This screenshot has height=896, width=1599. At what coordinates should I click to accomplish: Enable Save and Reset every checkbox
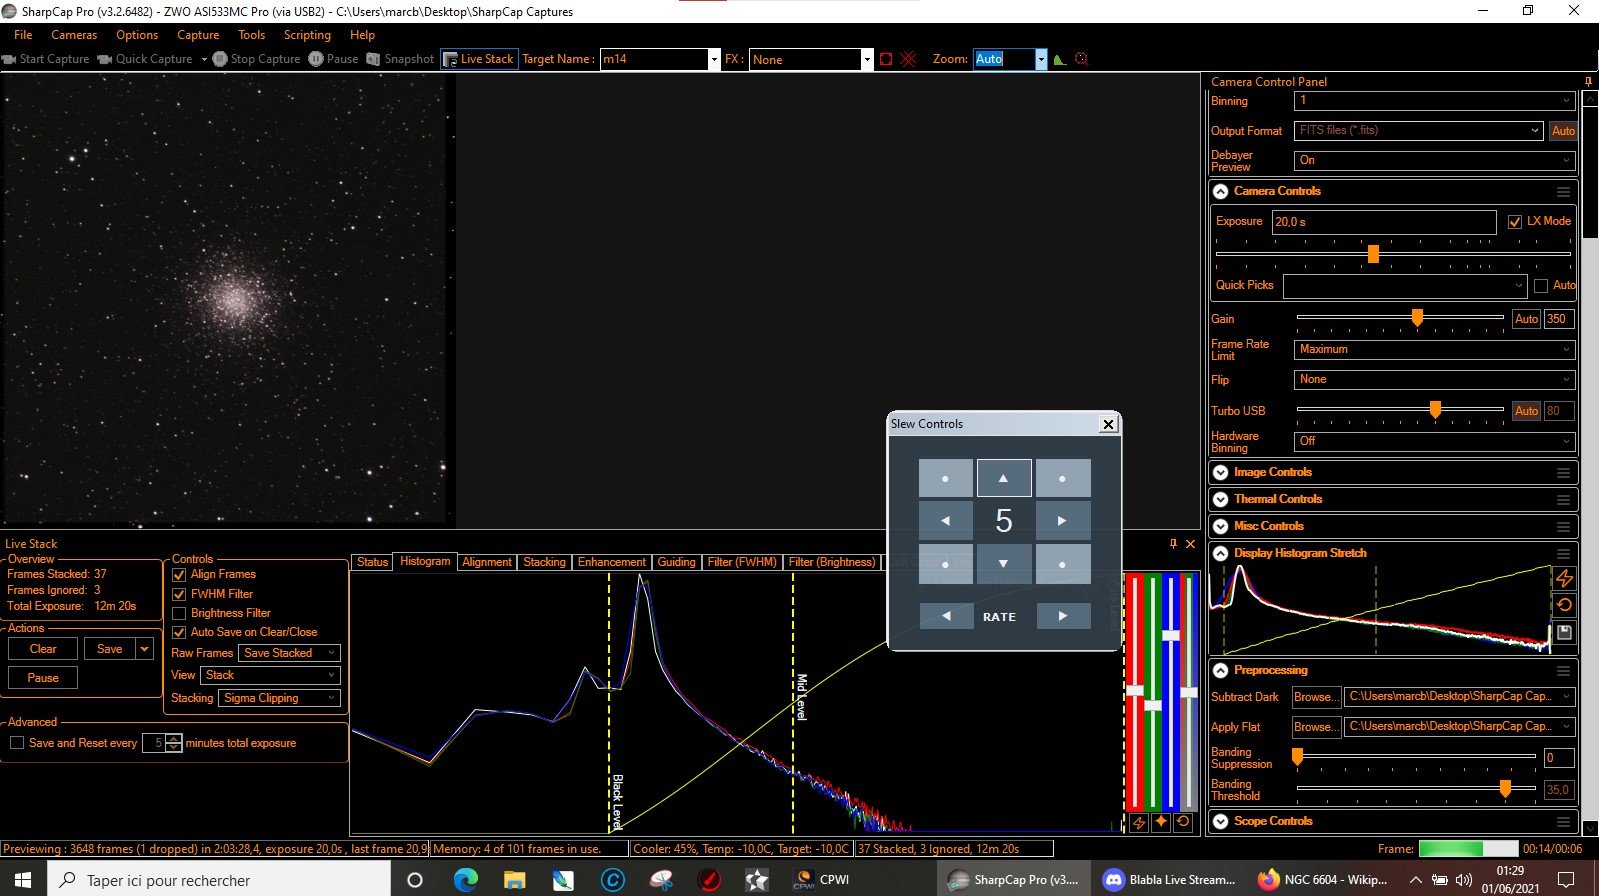click(17, 743)
